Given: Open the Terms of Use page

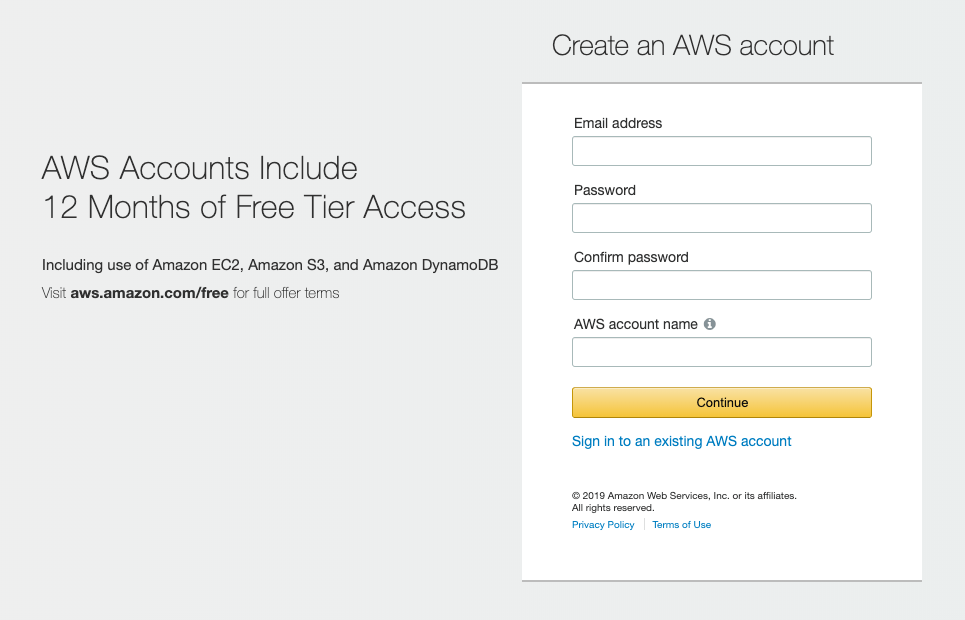Looking at the screenshot, I should 681,524.
